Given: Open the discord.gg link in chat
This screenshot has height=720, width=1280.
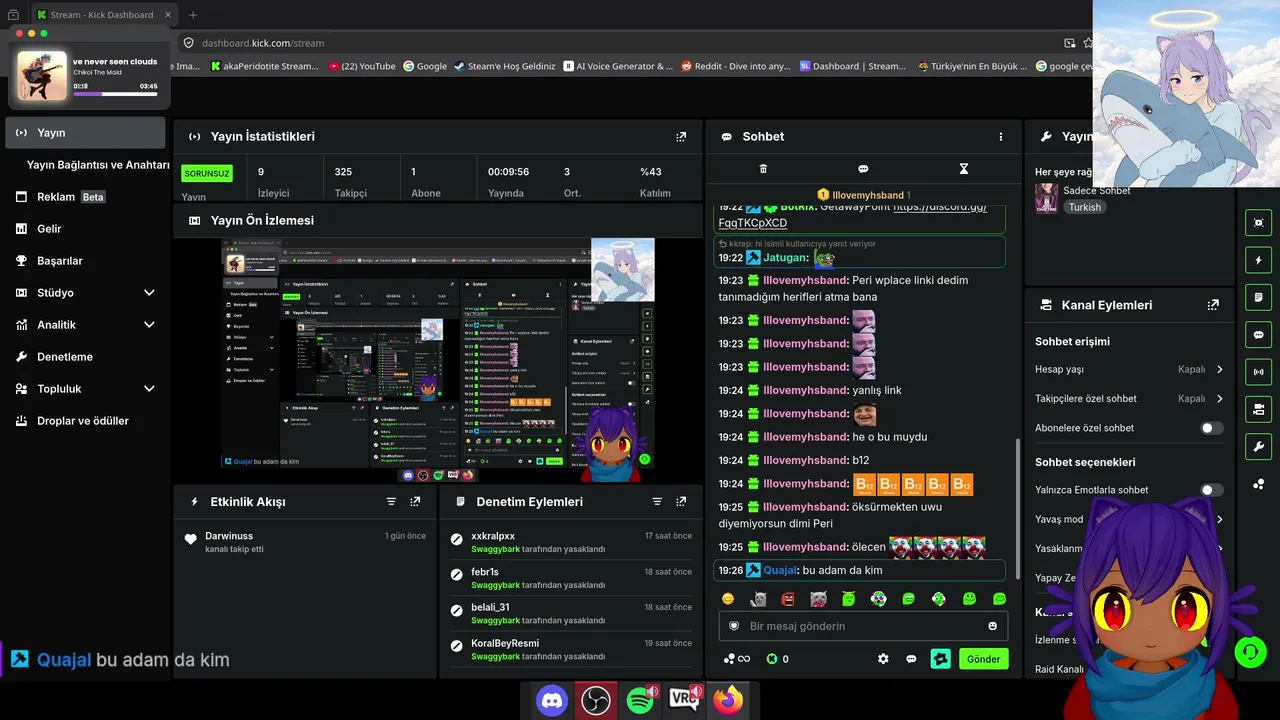Looking at the screenshot, I should (x=853, y=215).
